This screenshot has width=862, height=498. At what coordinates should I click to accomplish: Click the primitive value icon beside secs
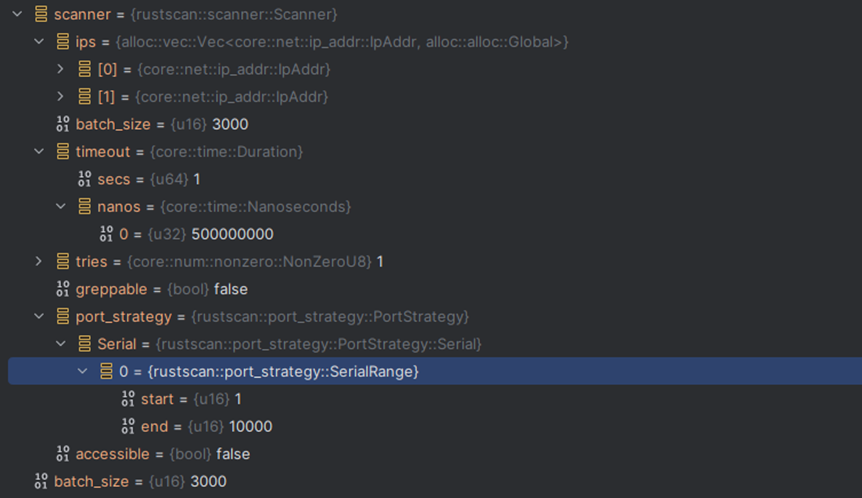point(85,179)
